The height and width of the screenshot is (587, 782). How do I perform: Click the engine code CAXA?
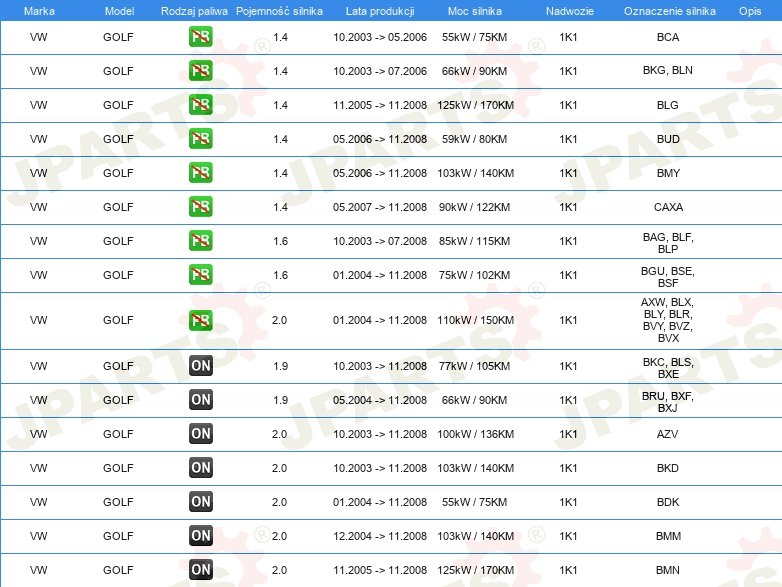[668, 206]
